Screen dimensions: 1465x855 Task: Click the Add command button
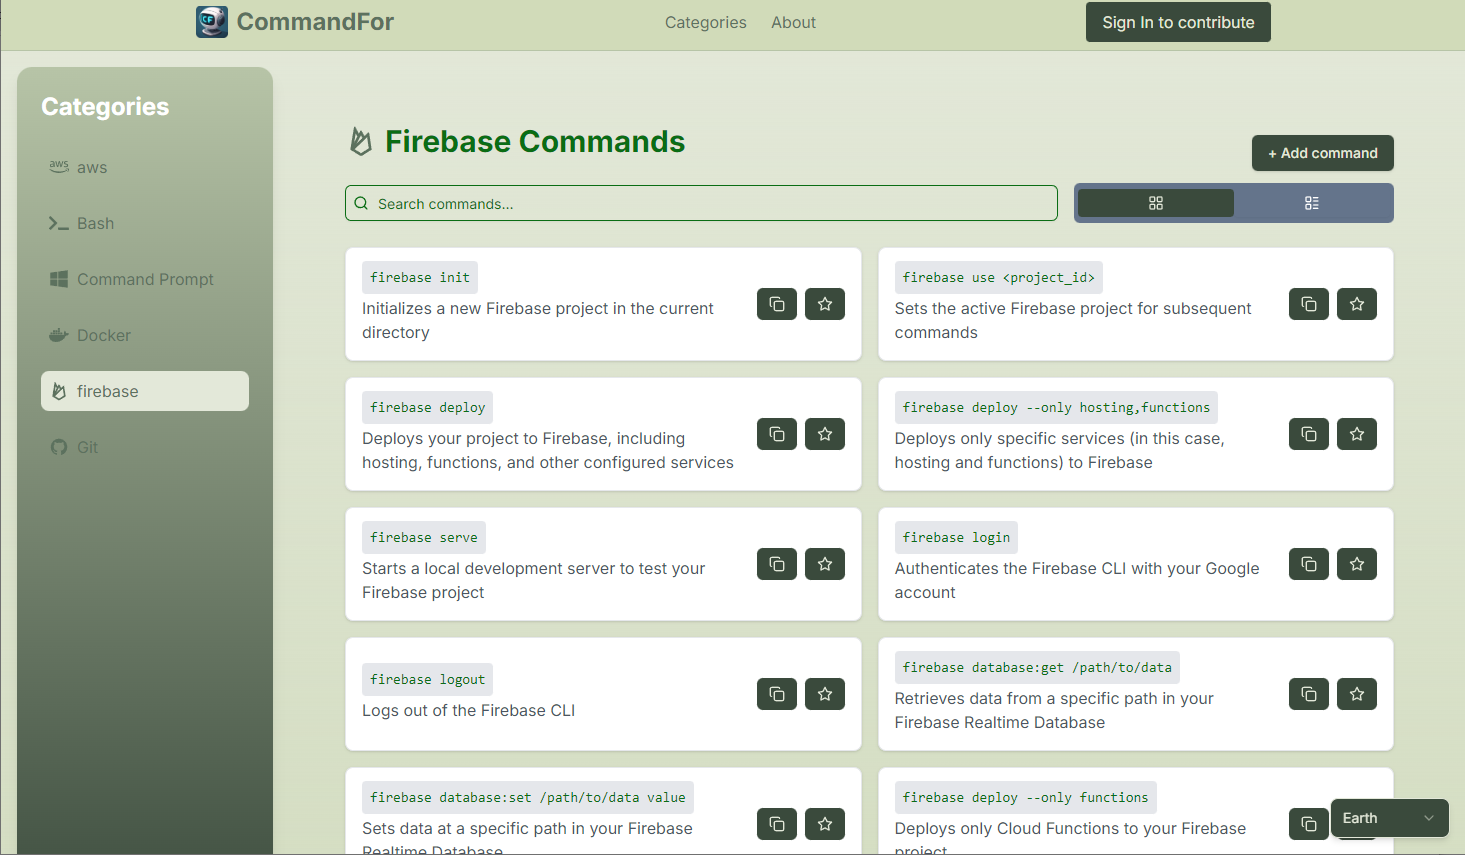coord(1323,153)
